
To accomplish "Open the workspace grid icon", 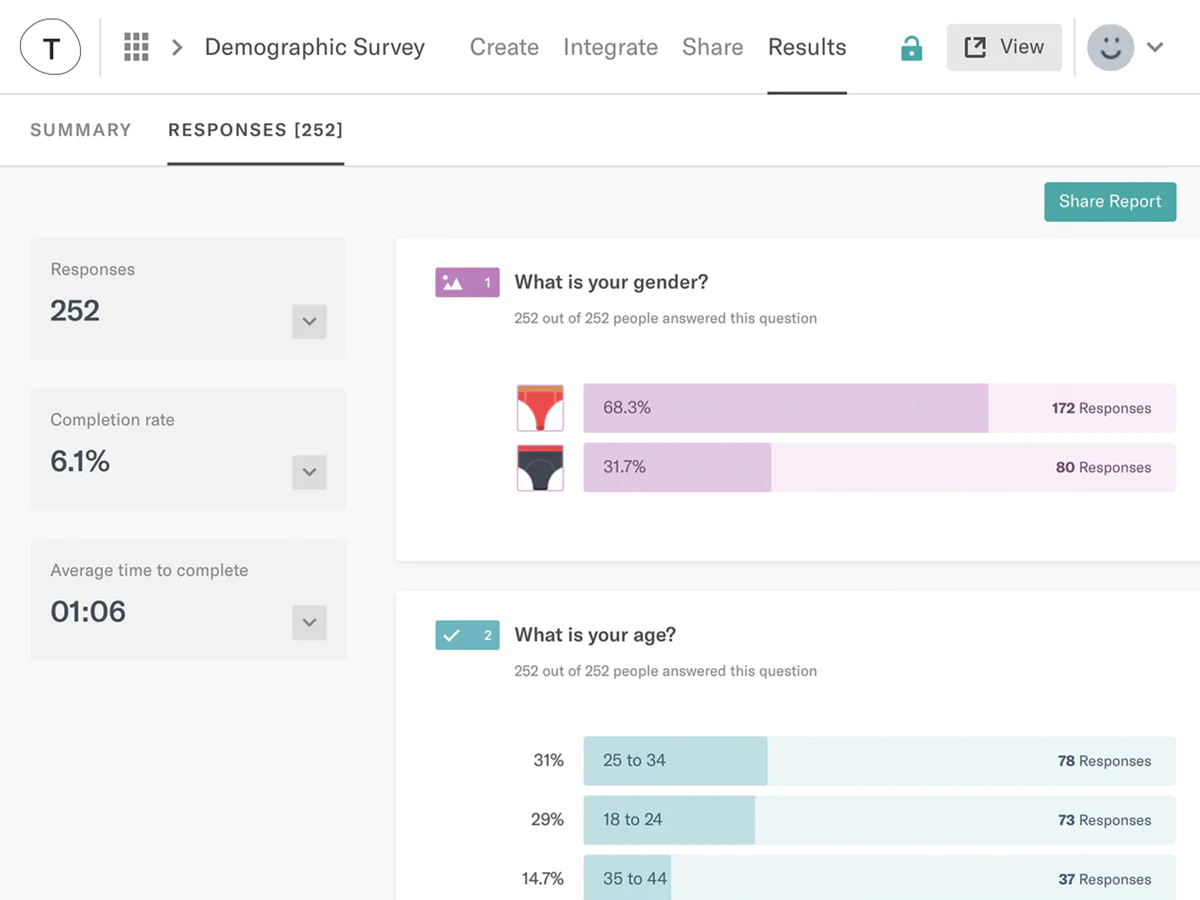I will 136,47.
